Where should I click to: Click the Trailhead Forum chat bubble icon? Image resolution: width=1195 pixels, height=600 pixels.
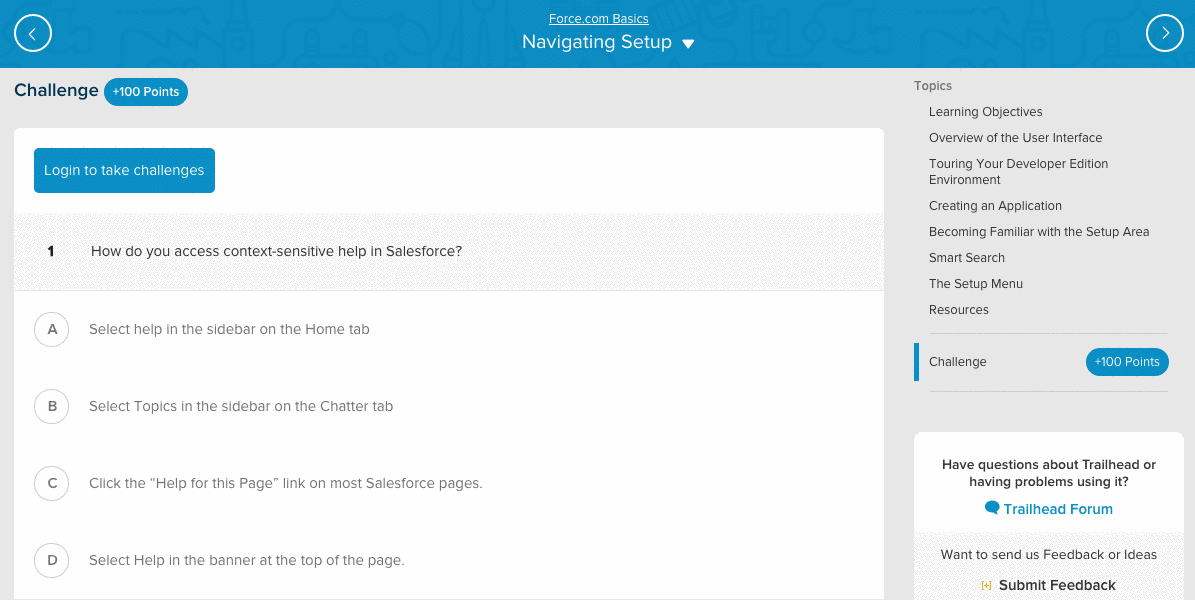coord(992,508)
